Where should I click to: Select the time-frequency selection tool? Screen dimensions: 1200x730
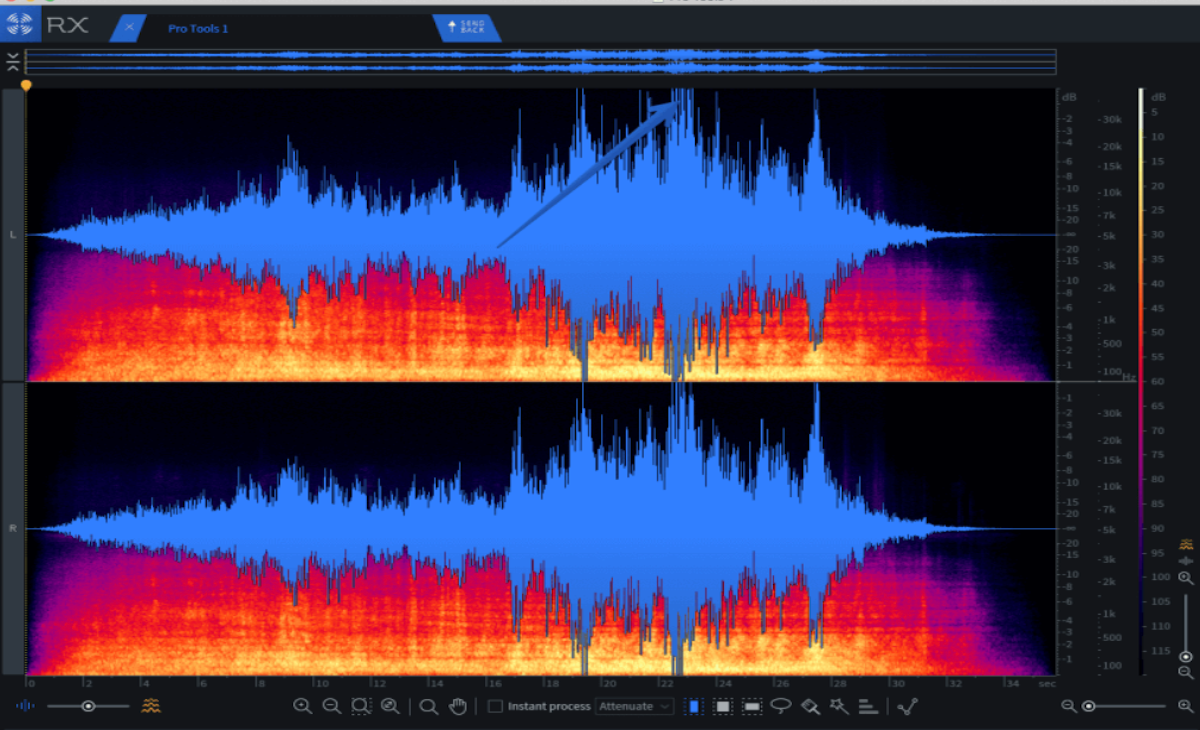pos(723,706)
